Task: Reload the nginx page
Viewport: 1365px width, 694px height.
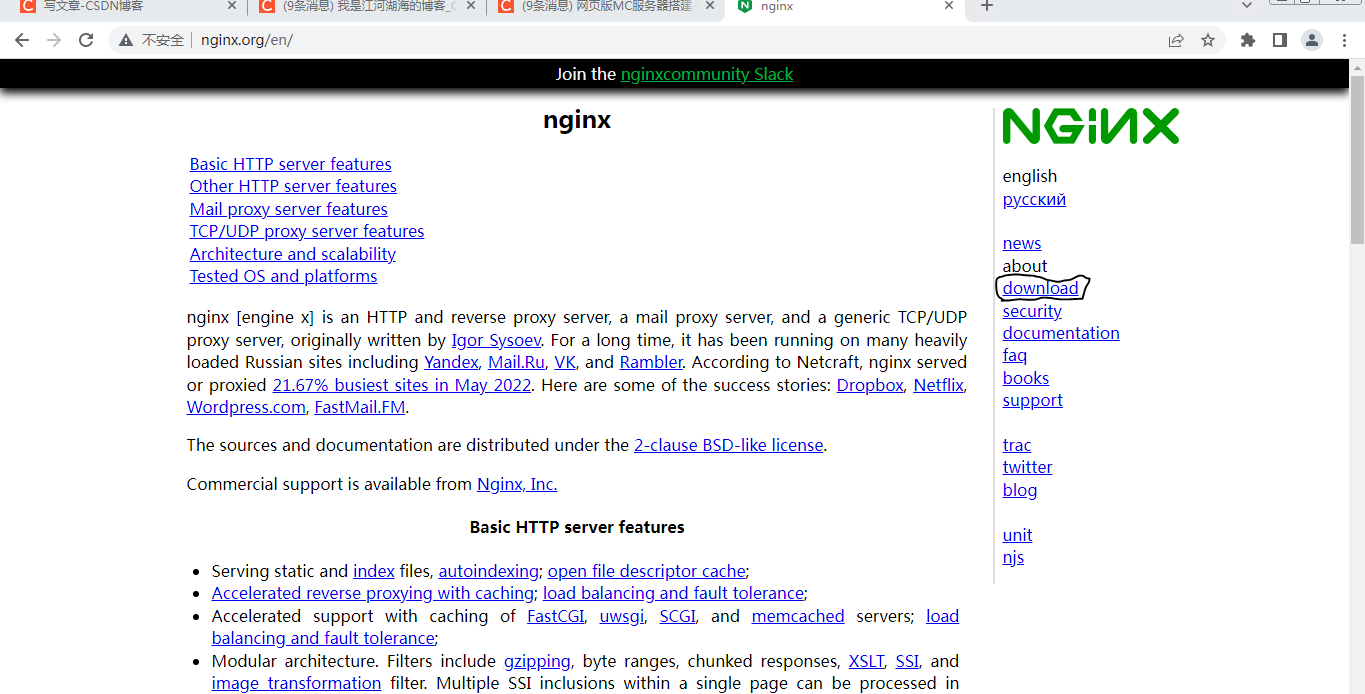Action: [86, 40]
